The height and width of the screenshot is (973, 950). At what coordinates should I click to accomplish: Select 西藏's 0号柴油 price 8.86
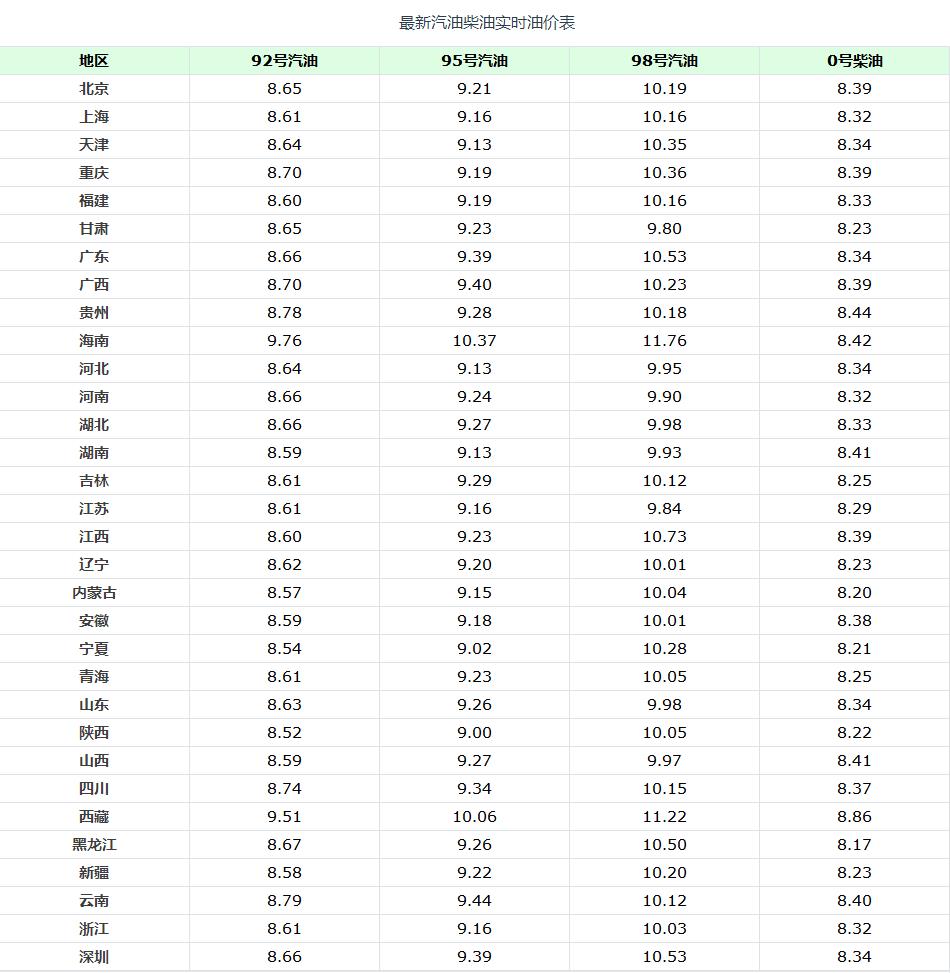[854, 817]
